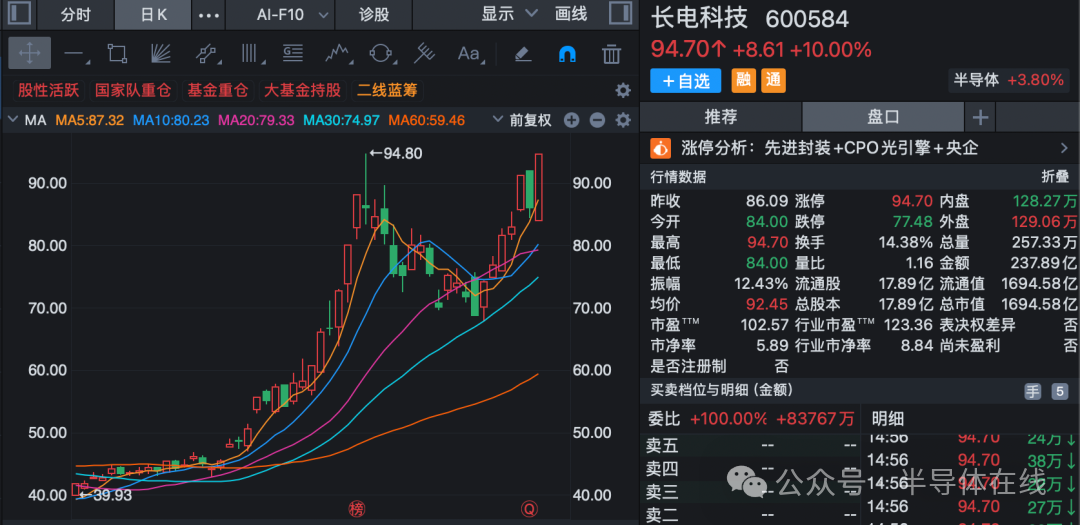Open the AI-F10 dropdown
The height and width of the screenshot is (525, 1080).
(x=280, y=14)
